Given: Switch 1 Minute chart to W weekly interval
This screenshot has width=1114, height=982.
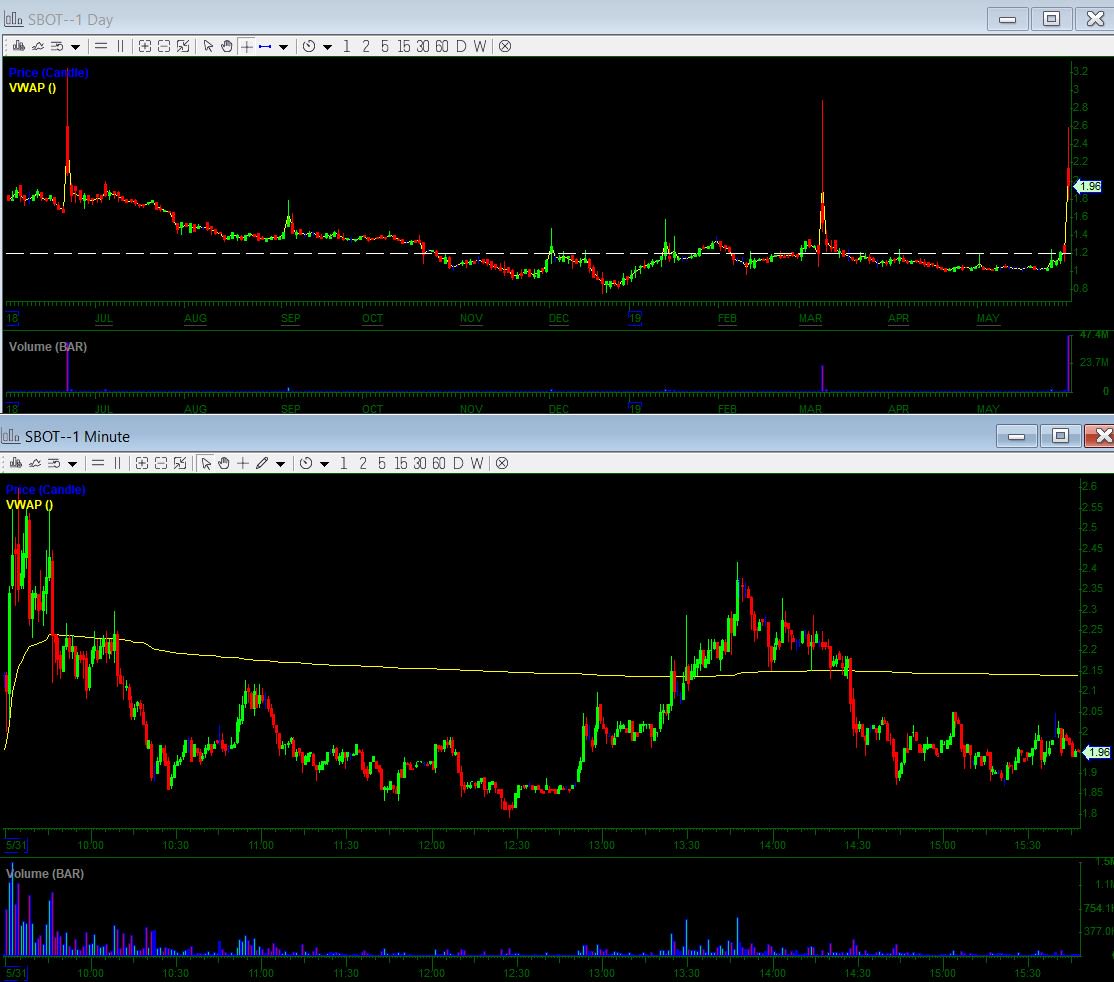Looking at the screenshot, I should (477, 463).
